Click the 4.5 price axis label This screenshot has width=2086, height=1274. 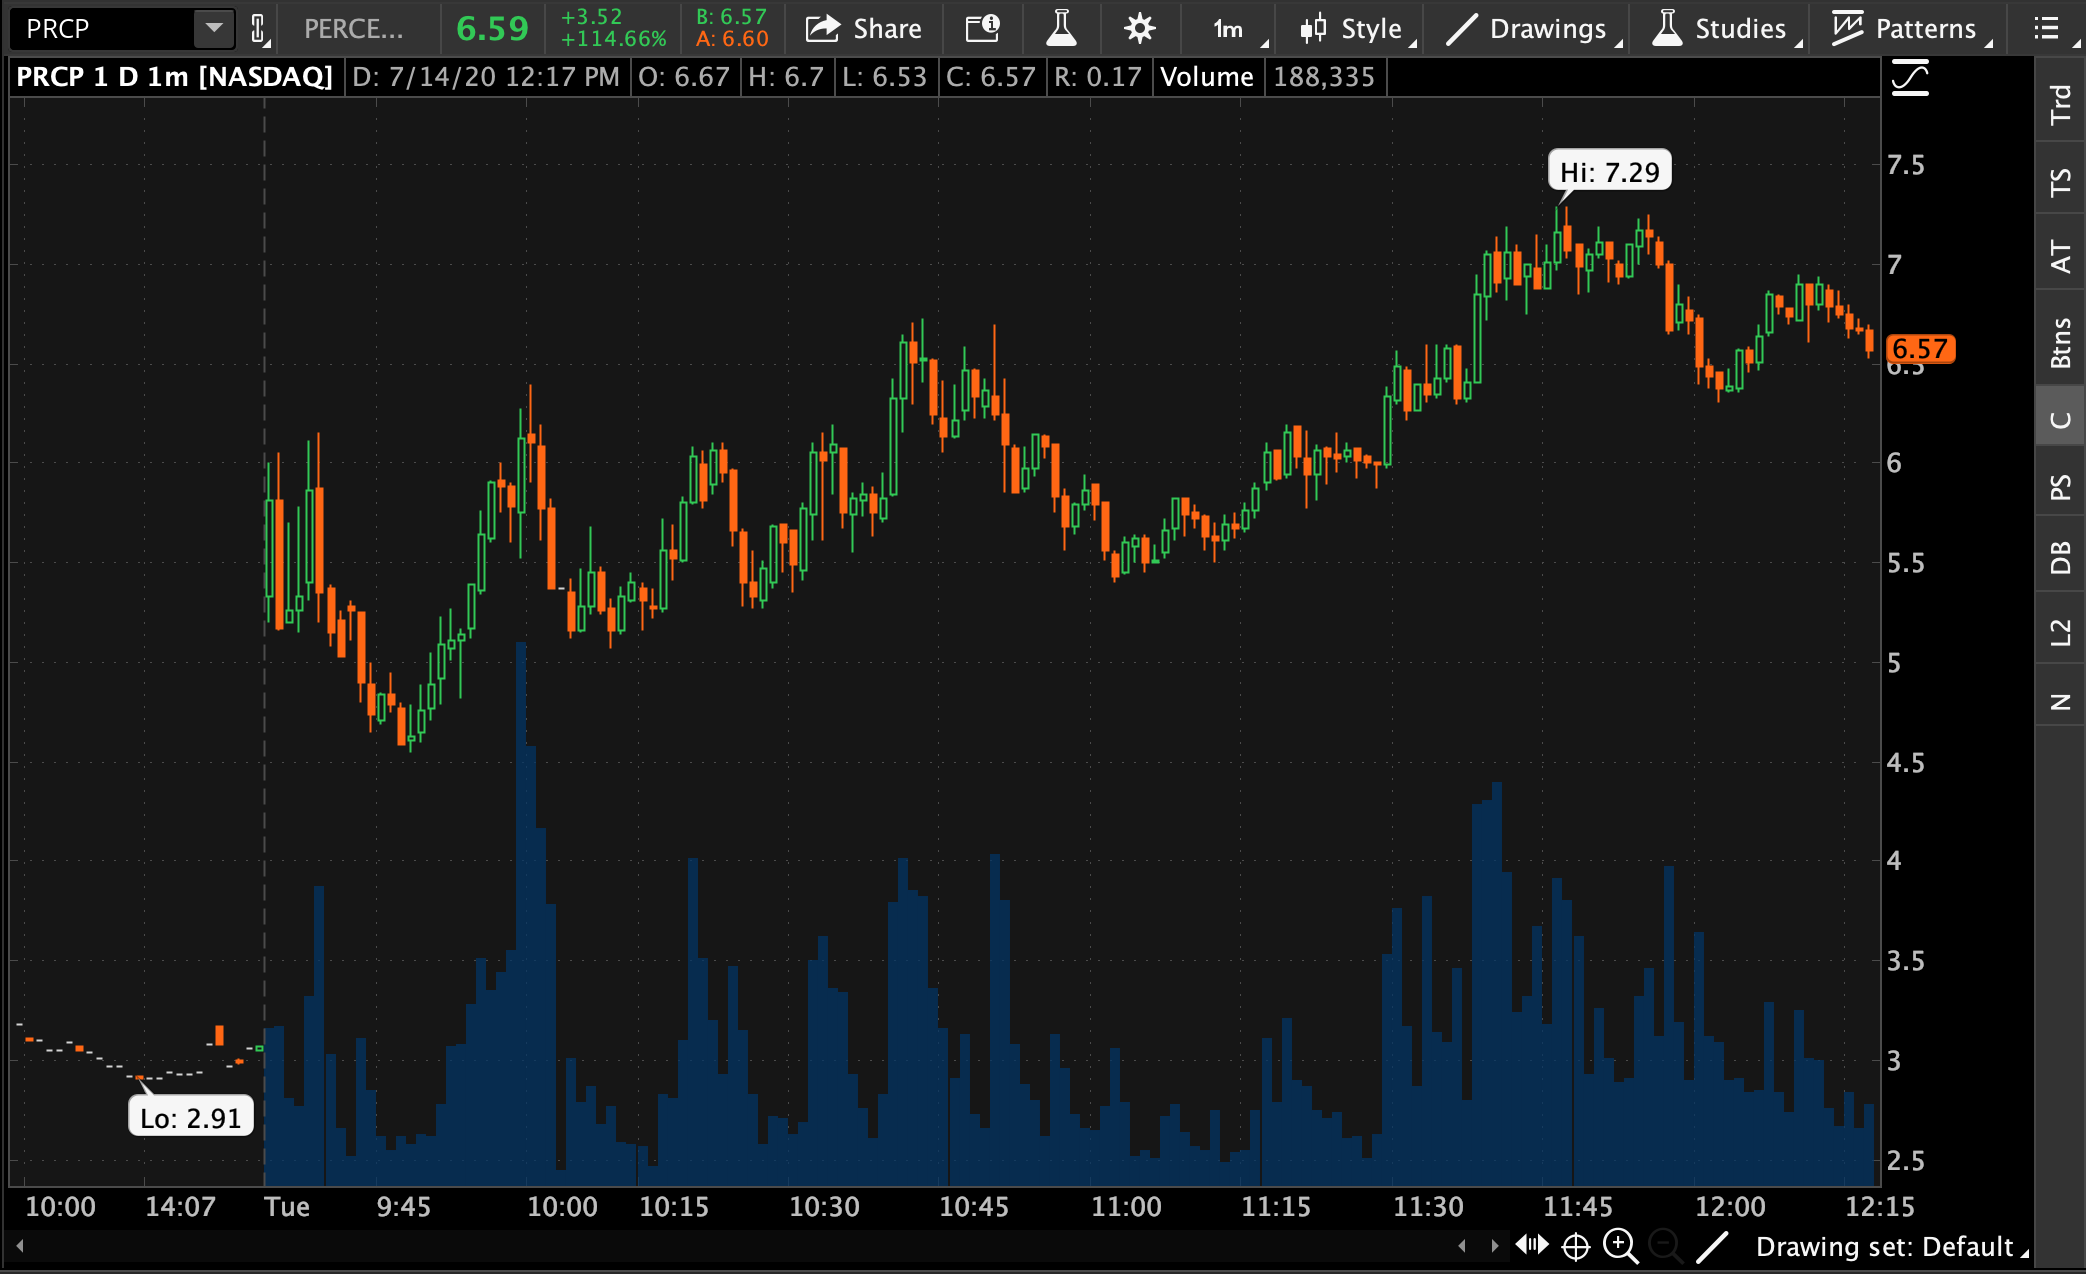(1905, 763)
